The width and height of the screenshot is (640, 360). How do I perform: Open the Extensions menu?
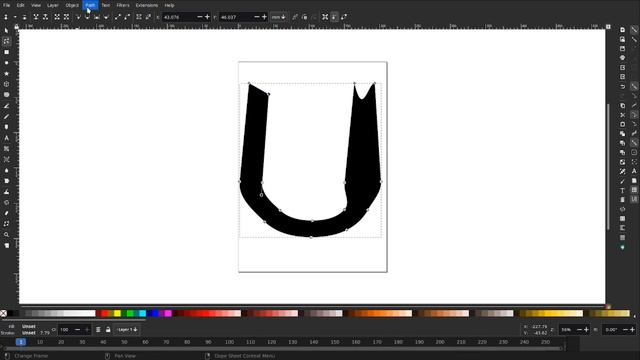(147, 5)
